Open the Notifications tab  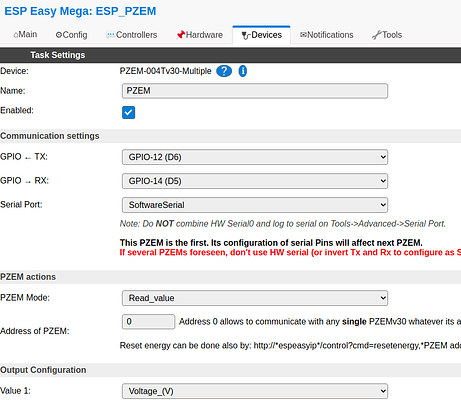327,35
